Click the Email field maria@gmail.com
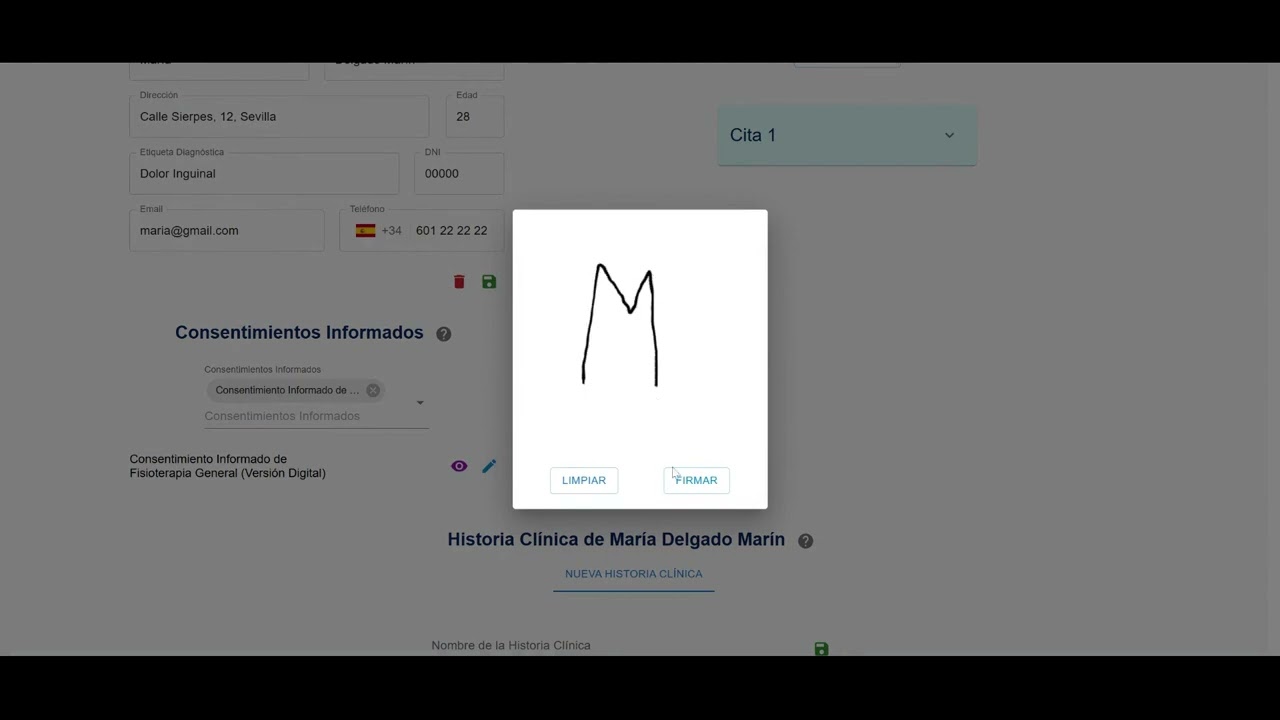This screenshot has height=720, width=1280. coord(227,230)
